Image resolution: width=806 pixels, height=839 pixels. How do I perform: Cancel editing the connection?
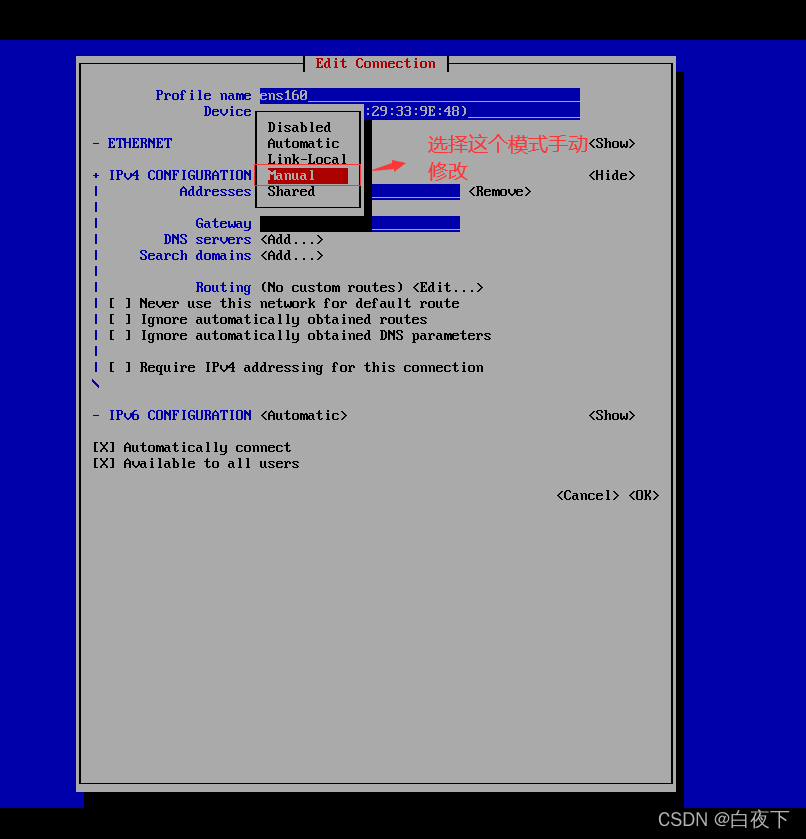click(x=588, y=495)
